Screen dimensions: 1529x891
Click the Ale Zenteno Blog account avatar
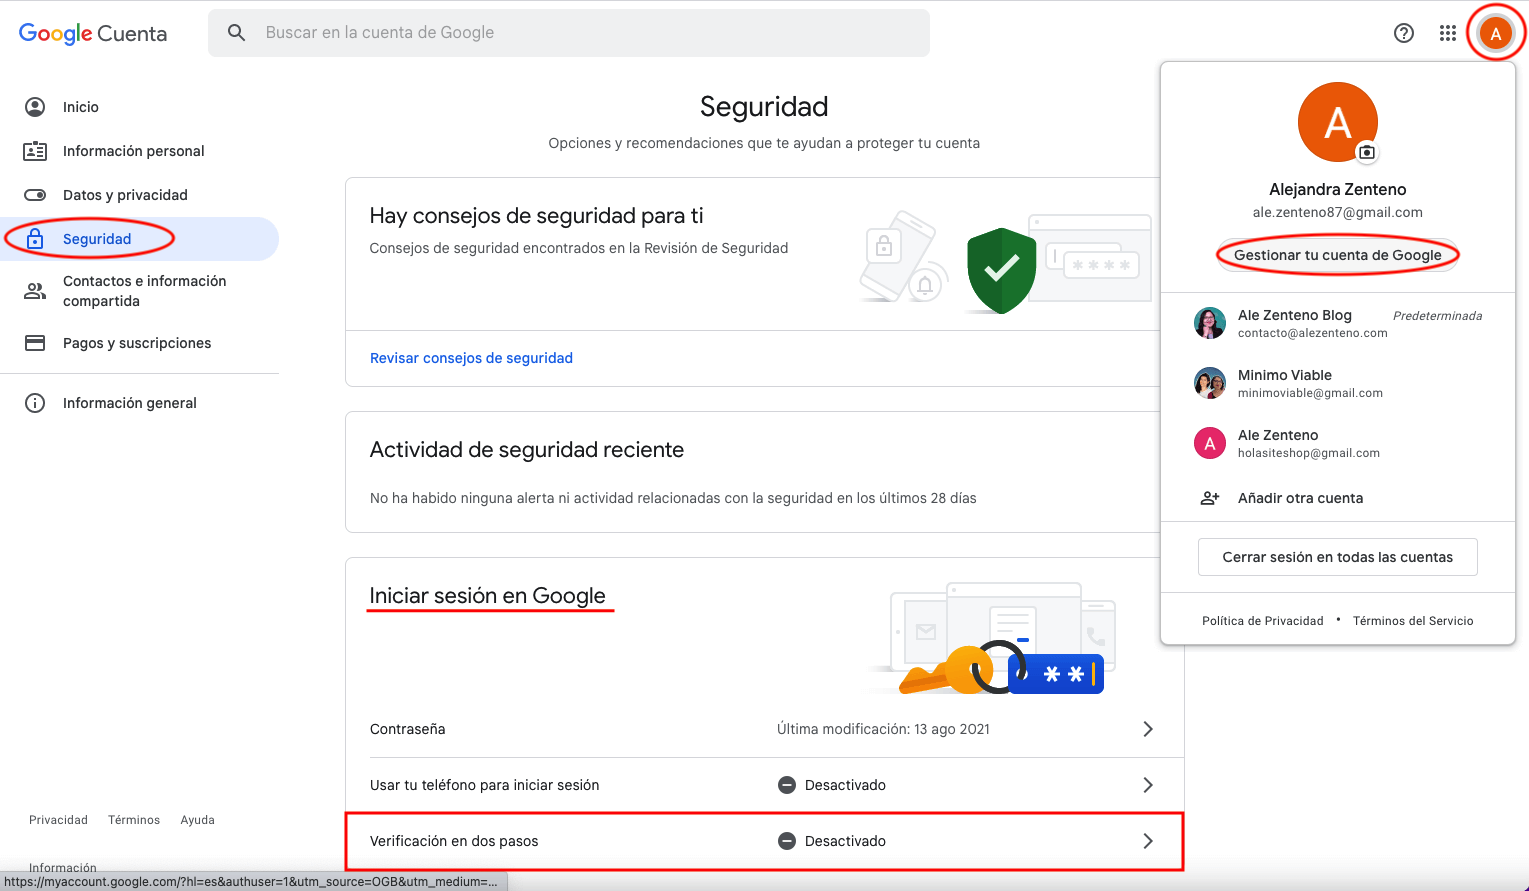pos(1210,323)
